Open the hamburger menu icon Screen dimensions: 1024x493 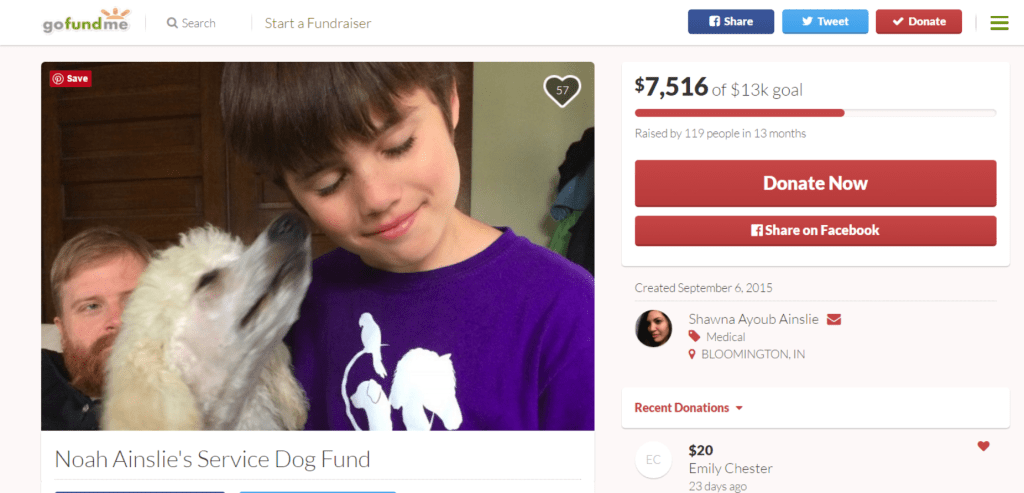pyautogui.click(x=999, y=22)
